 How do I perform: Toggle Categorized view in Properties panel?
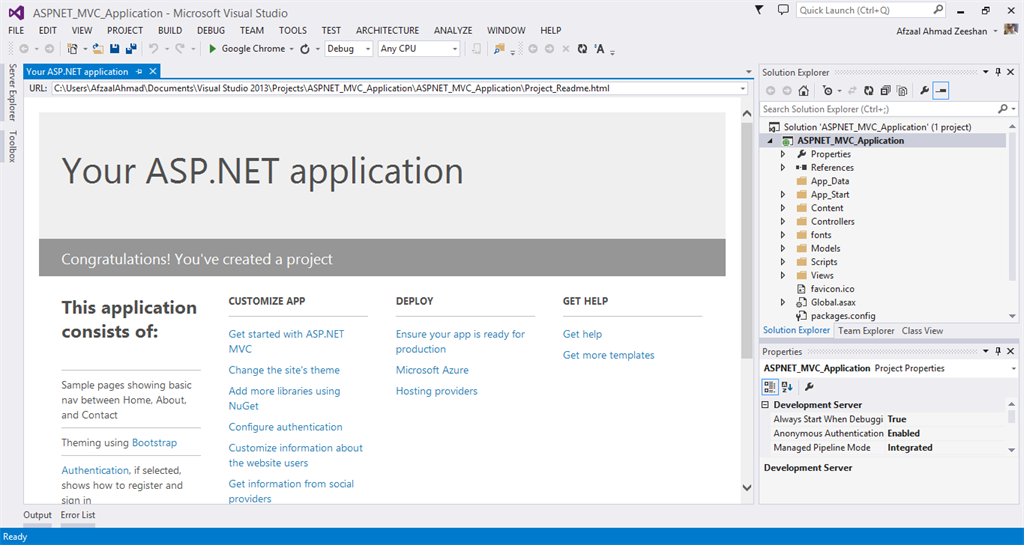[770, 386]
